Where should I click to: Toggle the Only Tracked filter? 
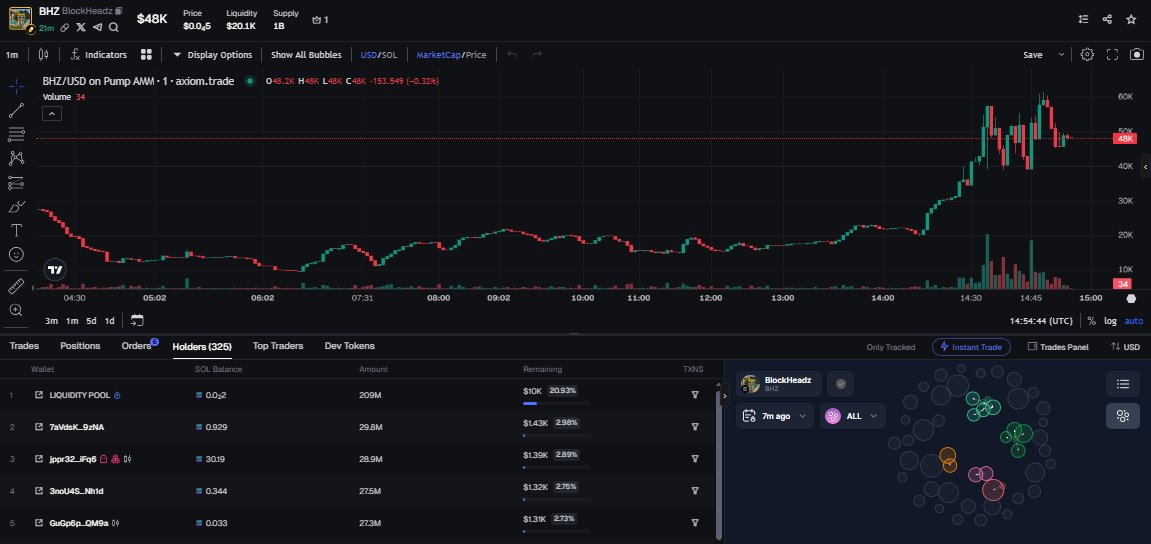[x=890, y=347]
